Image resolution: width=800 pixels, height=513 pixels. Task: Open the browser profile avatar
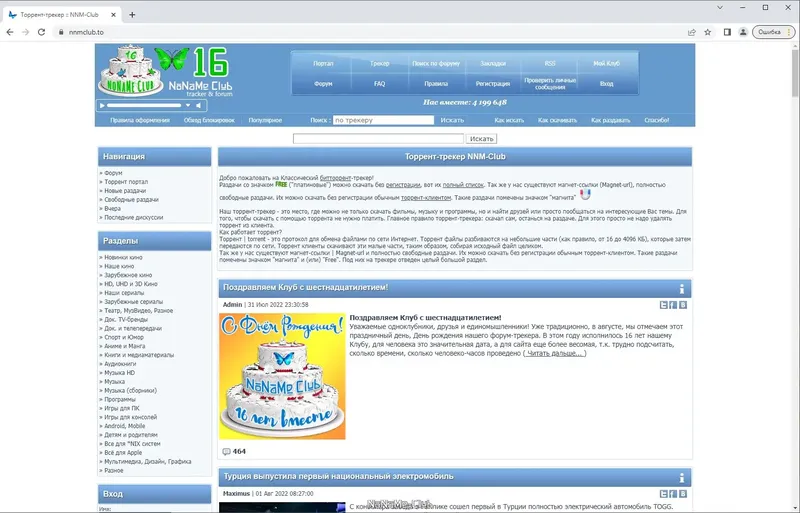743,32
